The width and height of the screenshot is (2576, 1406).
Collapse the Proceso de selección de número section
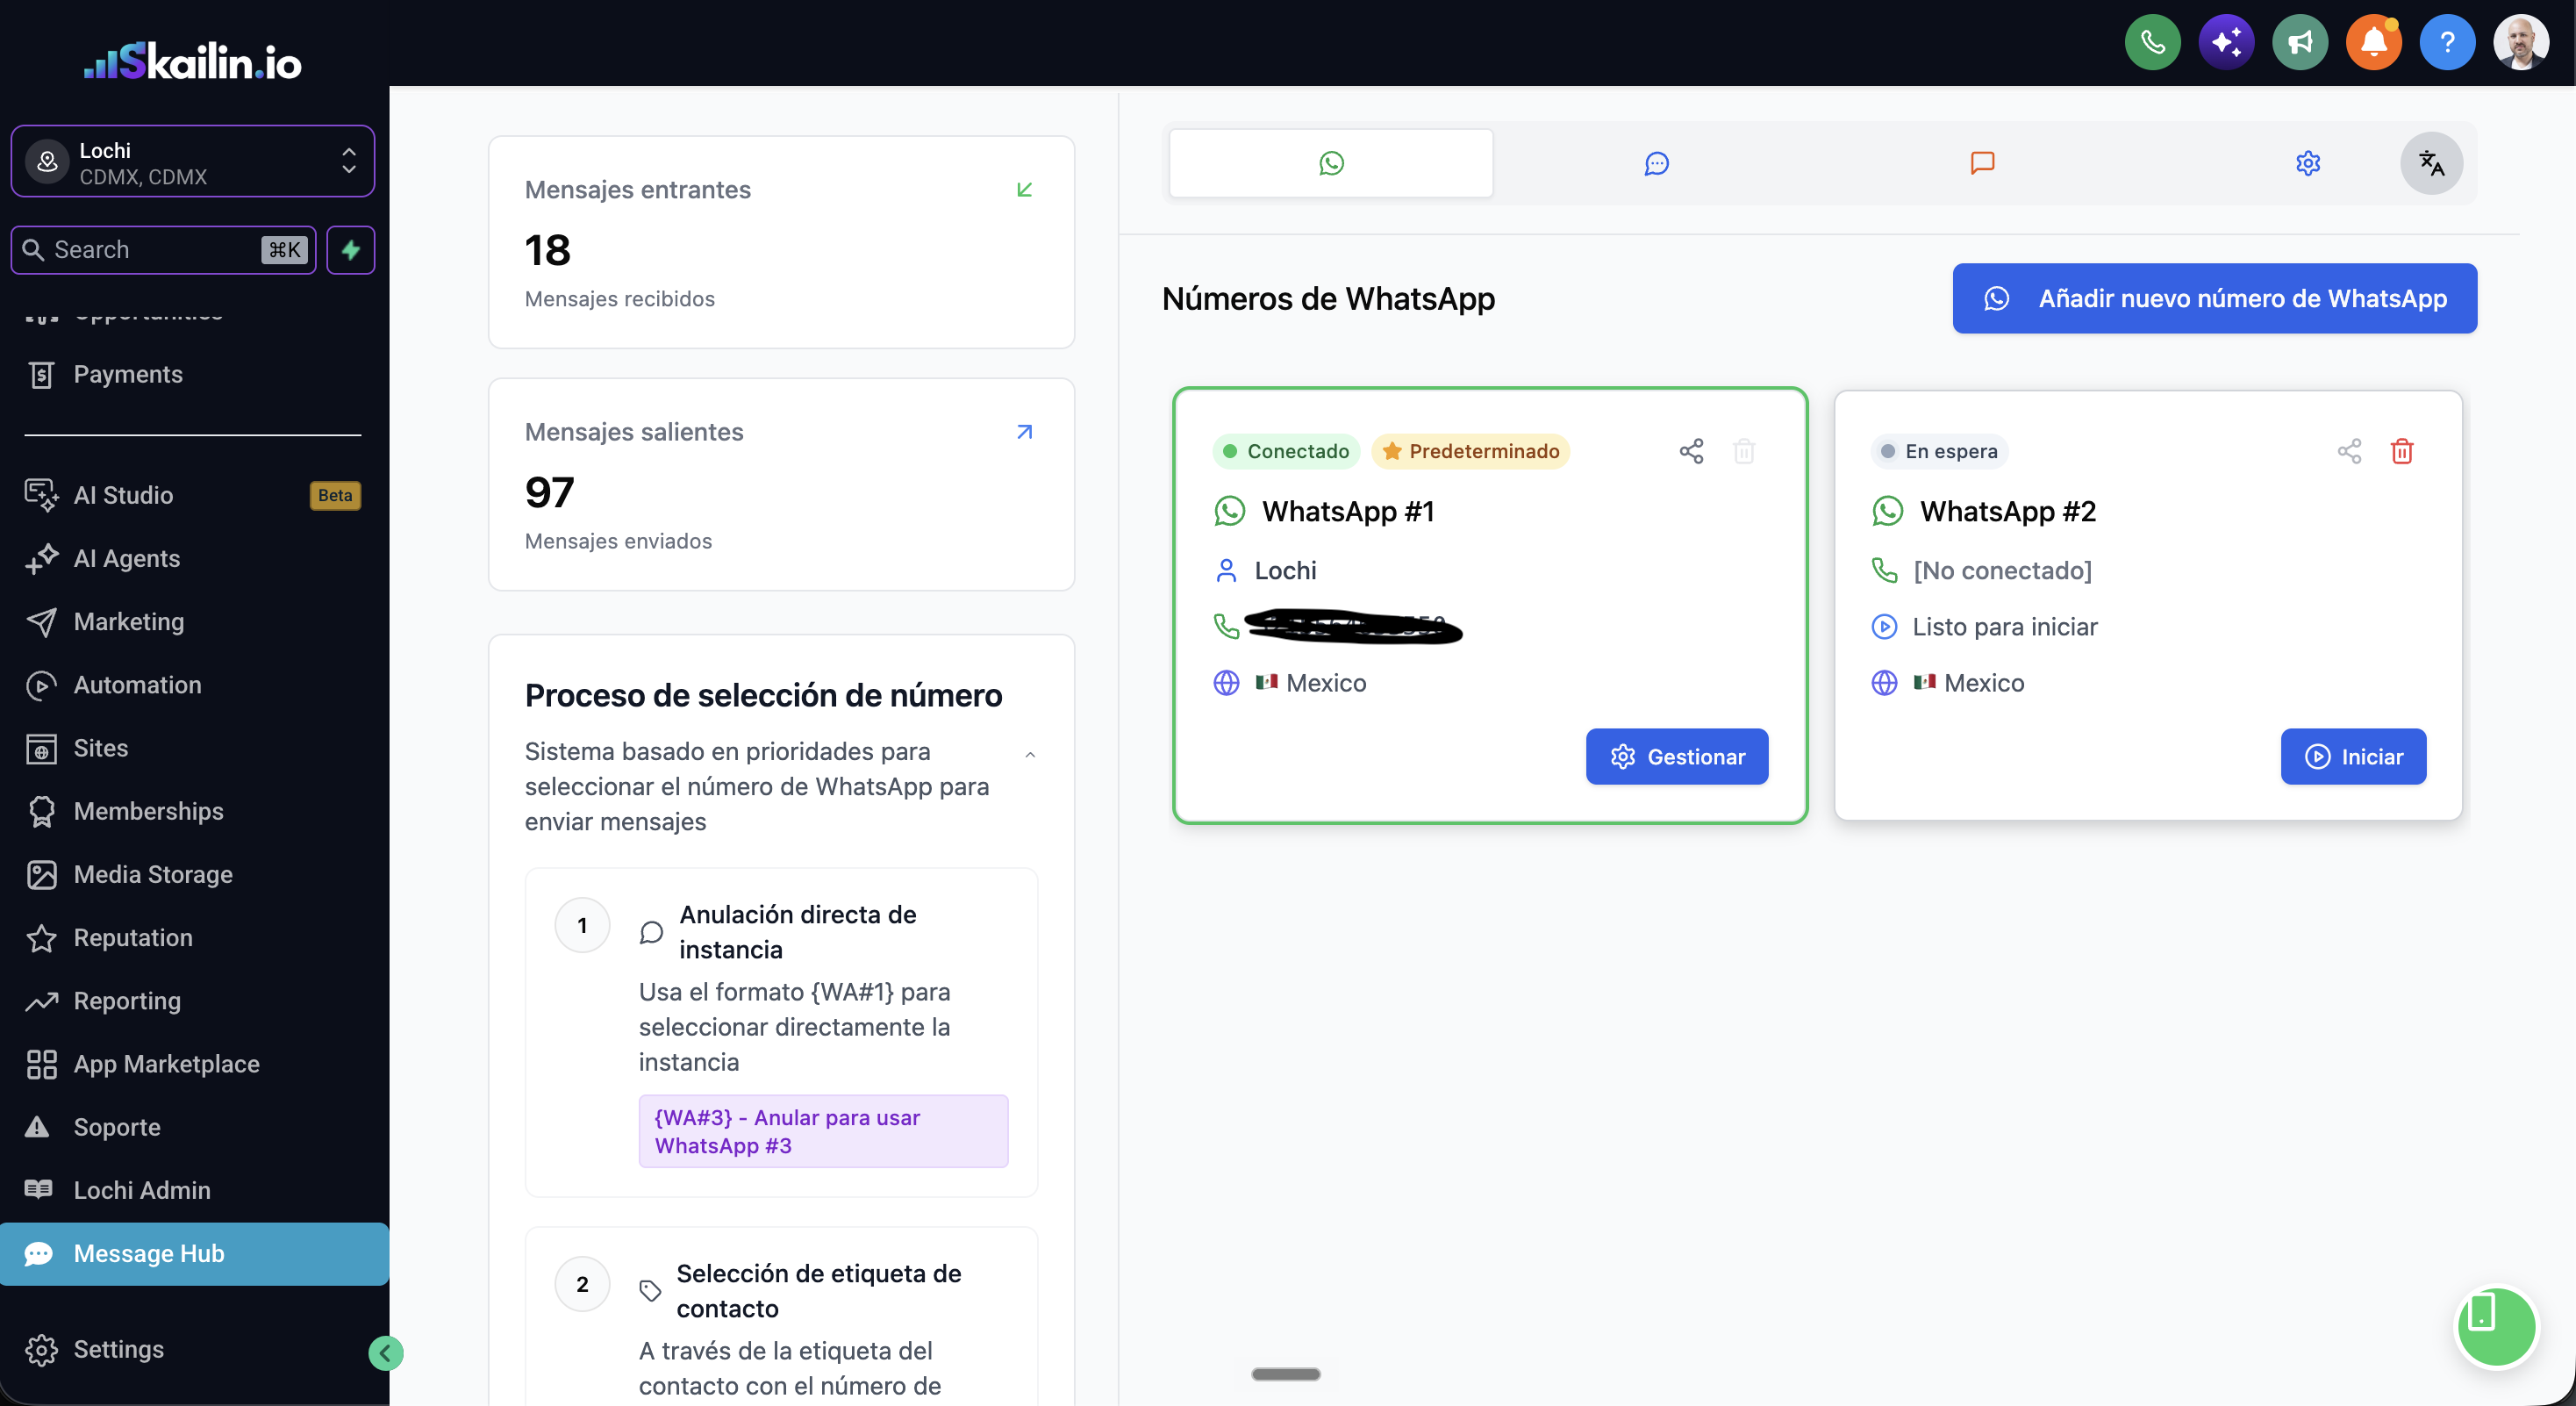(1030, 754)
